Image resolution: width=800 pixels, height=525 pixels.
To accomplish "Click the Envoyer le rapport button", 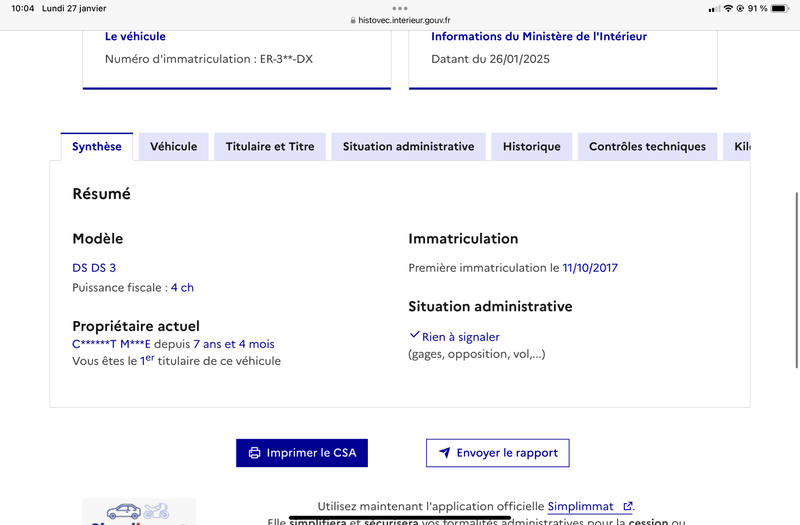I will pyautogui.click(x=498, y=453).
